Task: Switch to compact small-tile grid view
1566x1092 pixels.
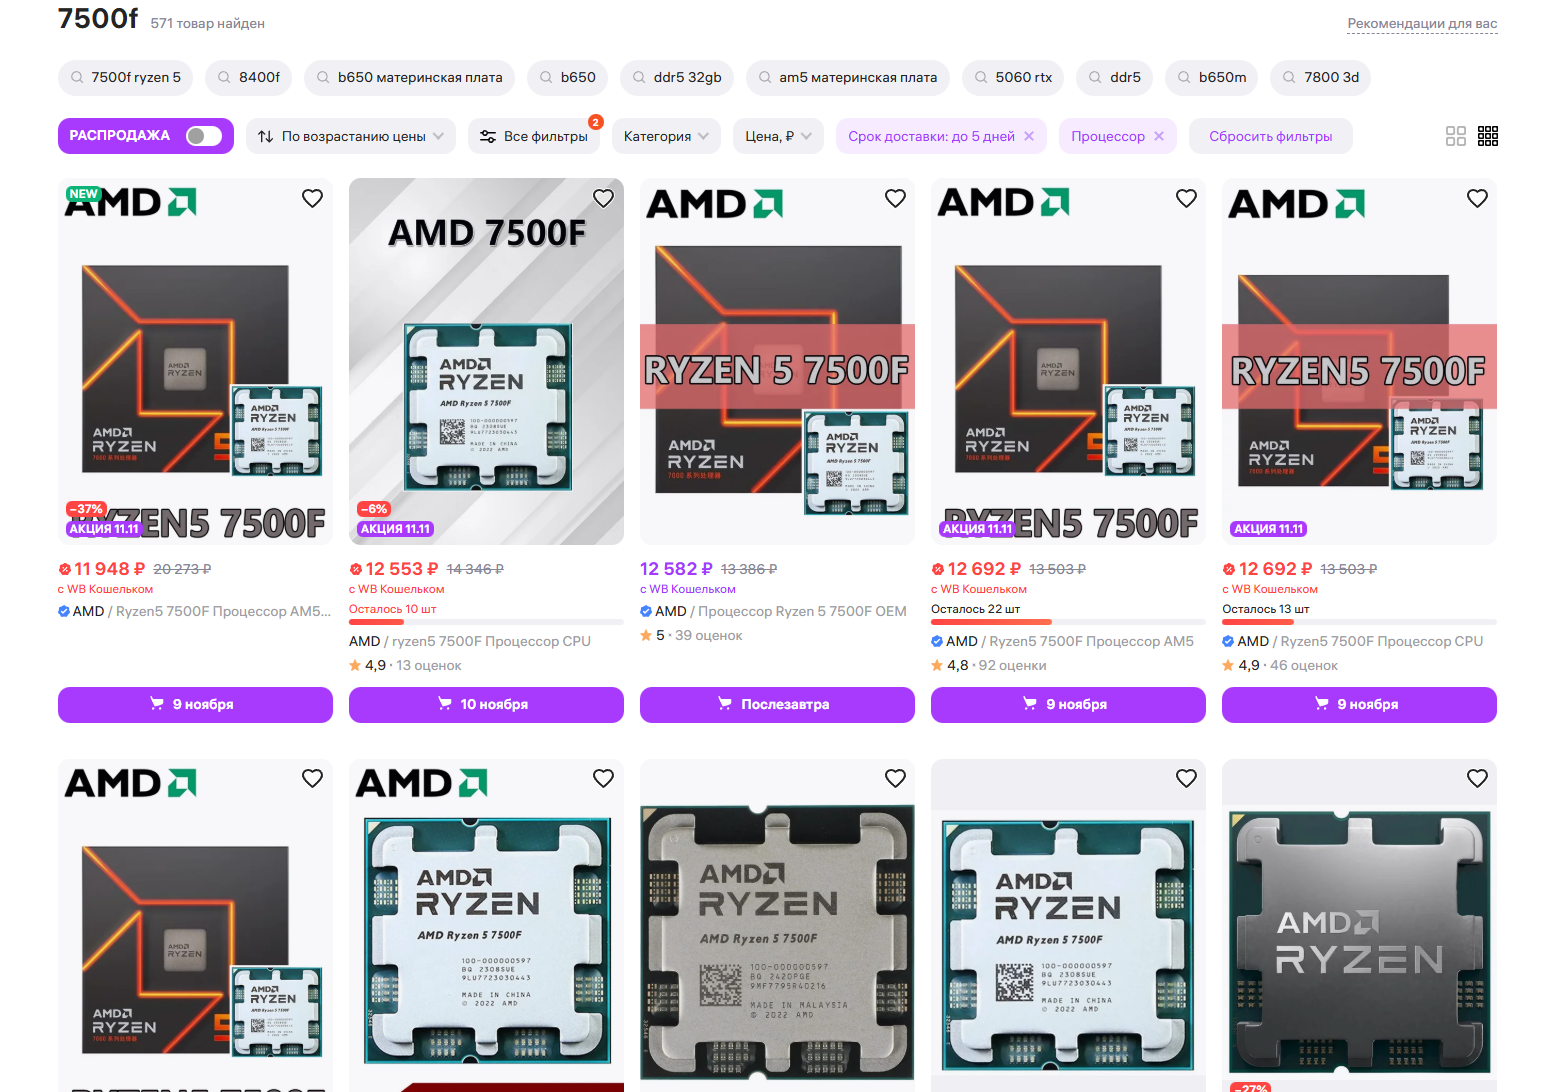Action: pos(1488,136)
